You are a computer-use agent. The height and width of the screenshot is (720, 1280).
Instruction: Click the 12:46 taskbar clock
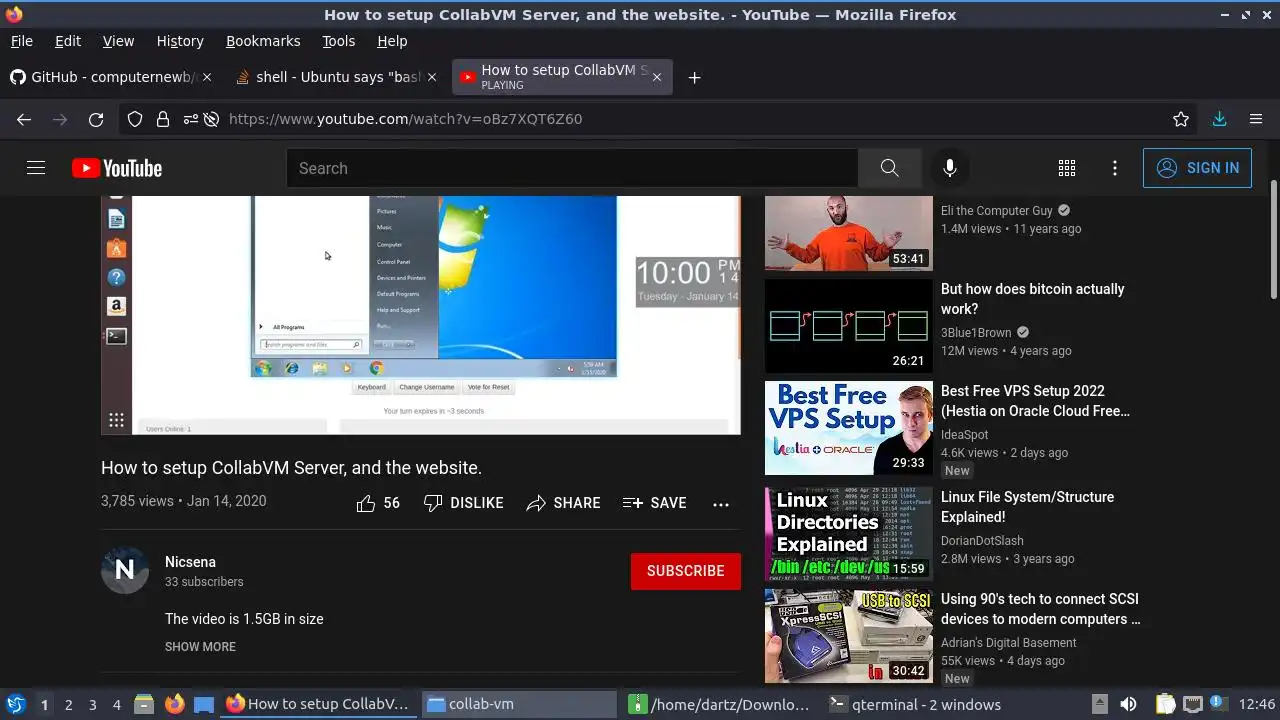tap(1257, 704)
